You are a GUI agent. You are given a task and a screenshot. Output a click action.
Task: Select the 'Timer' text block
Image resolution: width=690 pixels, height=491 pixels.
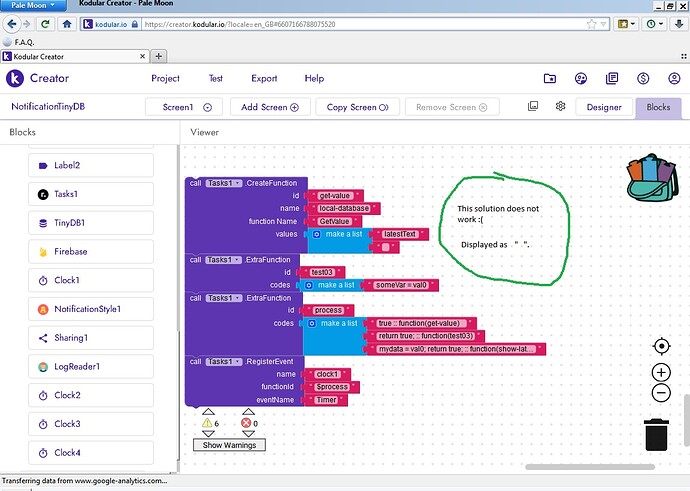tap(326, 400)
